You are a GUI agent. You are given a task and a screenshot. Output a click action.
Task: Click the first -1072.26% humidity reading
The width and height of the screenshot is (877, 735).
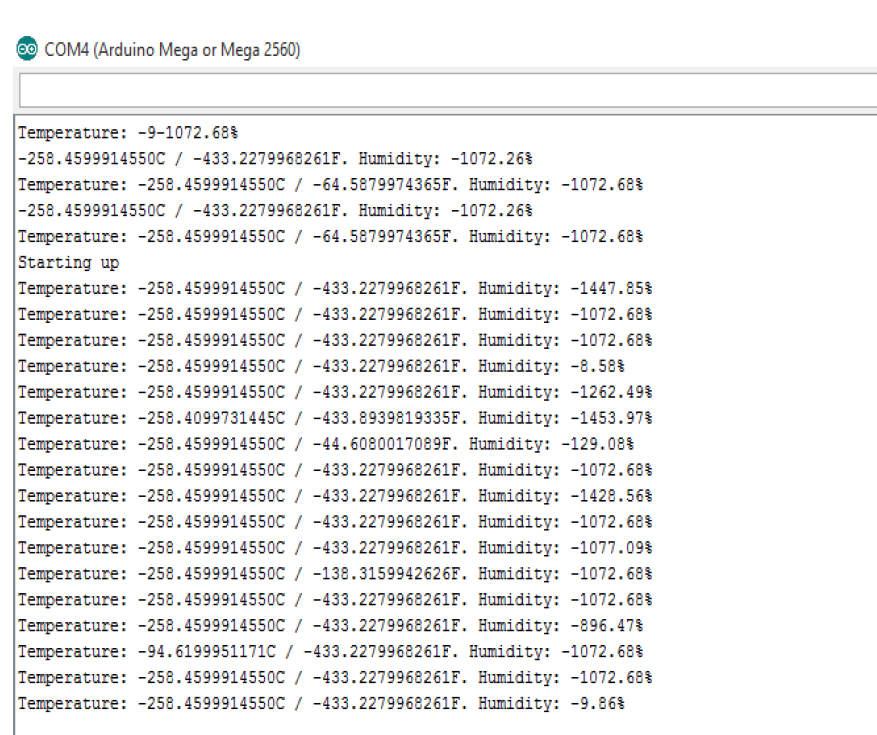(x=491, y=159)
